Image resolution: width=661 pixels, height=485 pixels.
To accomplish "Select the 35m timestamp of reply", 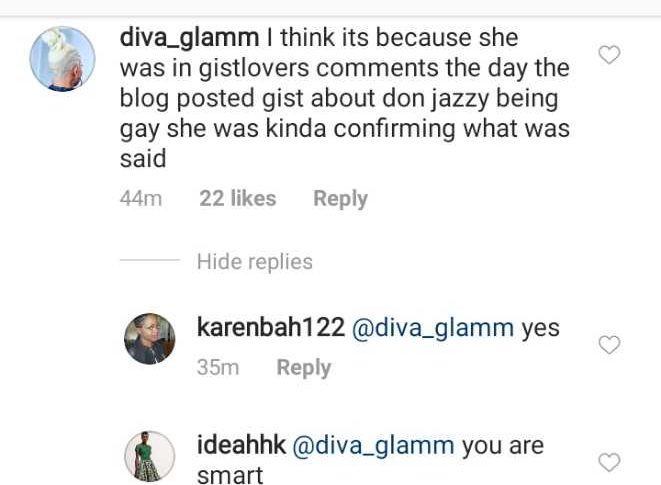I will (218, 367).
